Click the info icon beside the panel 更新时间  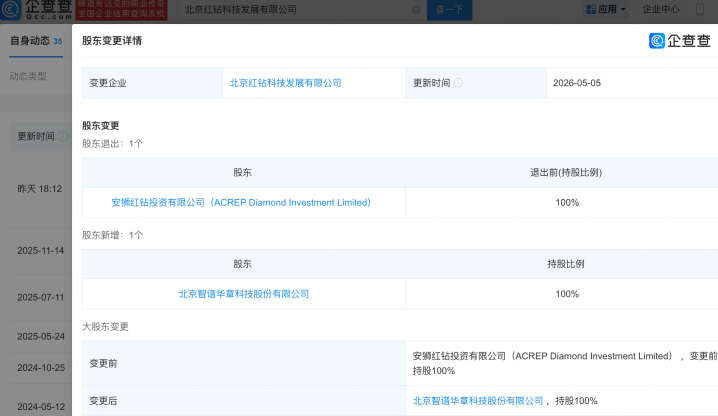pyautogui.click(x=458, y=83)
